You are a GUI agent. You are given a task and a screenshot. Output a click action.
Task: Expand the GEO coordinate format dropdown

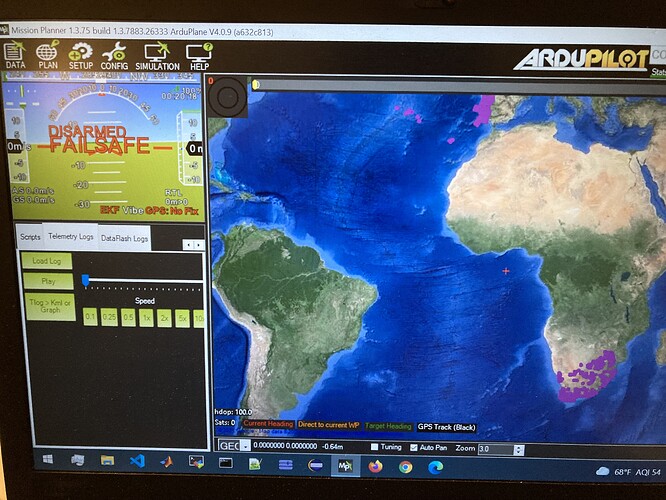point(245,446)
